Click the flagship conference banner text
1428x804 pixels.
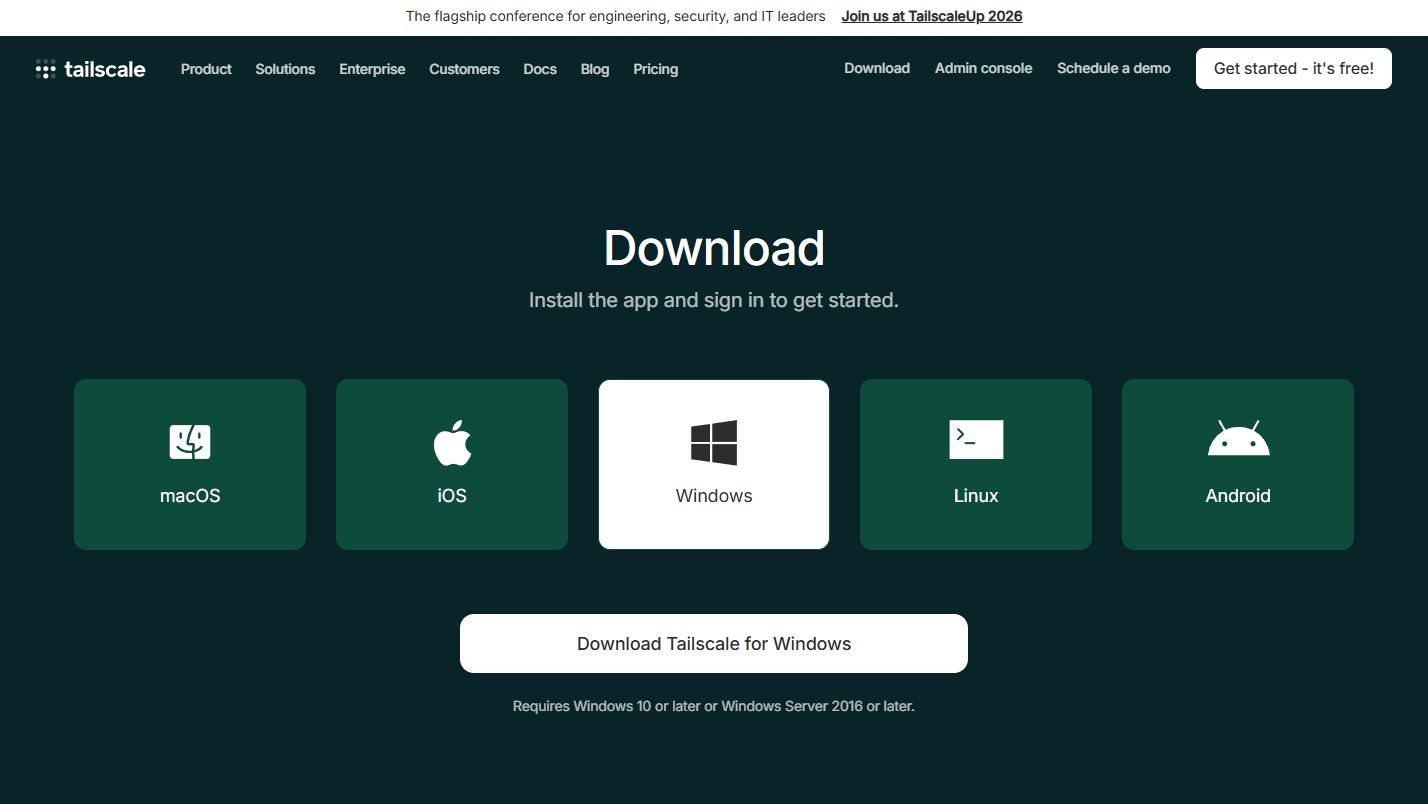click(x=616, y=16)
